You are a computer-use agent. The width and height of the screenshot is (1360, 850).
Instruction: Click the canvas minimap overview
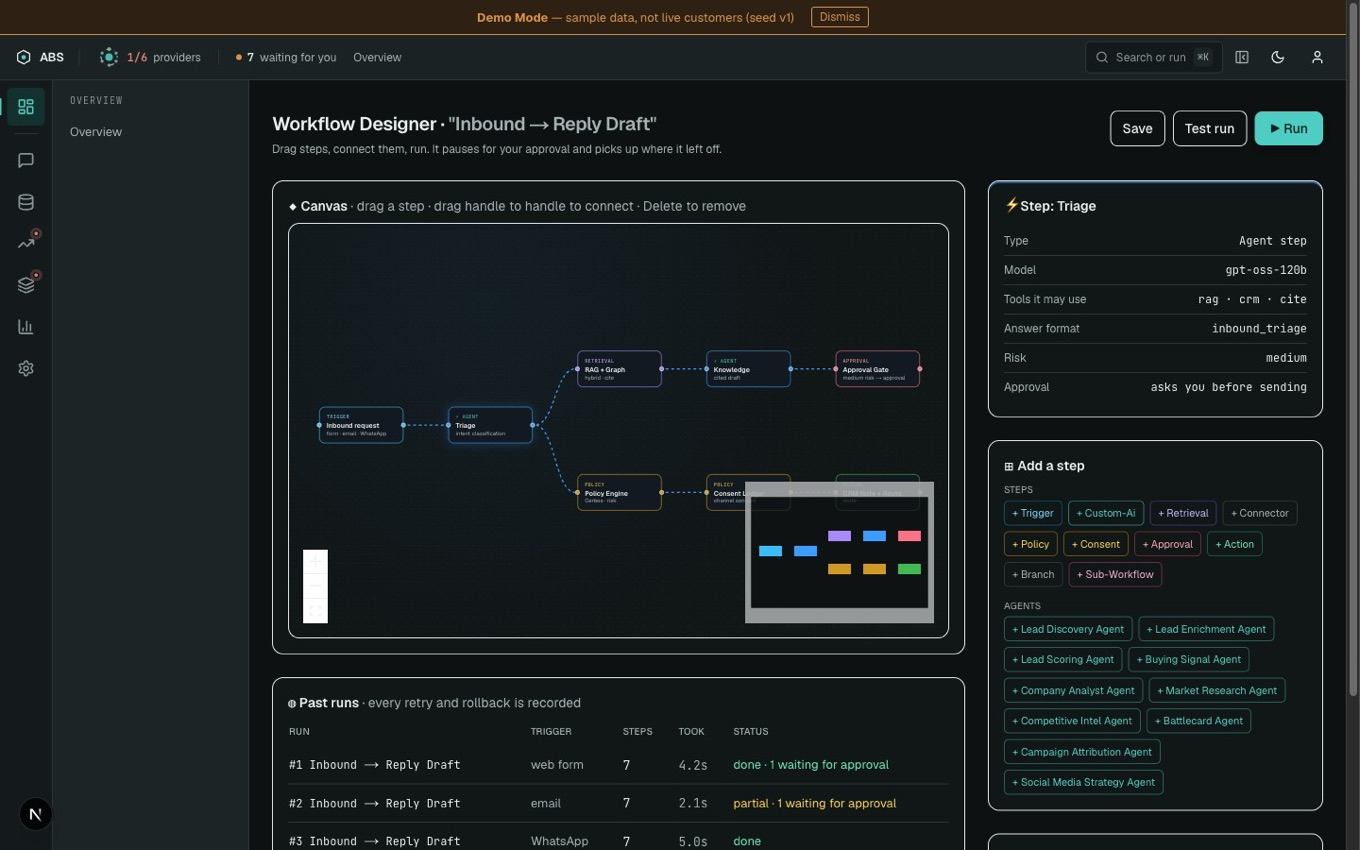pyautogui.click(x=839, y=552)
